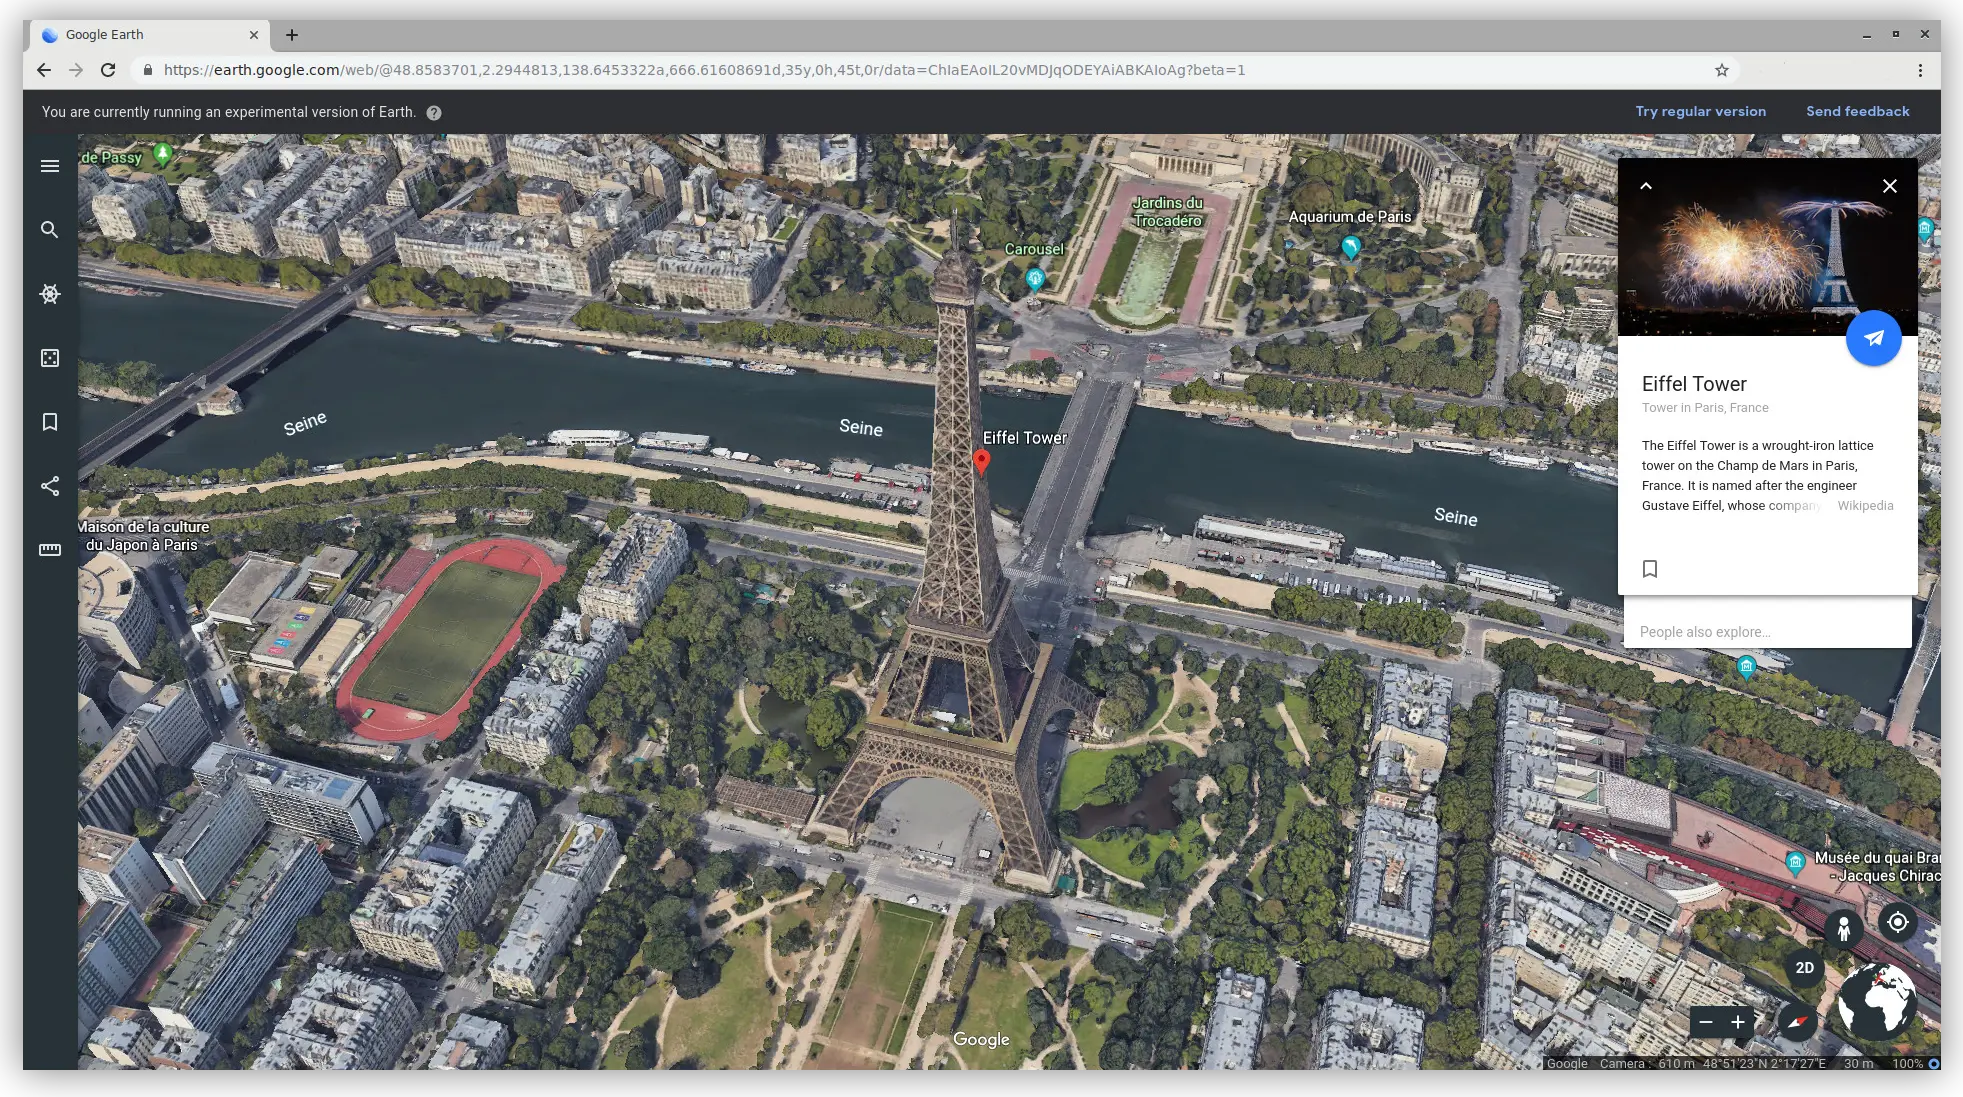The image size is (1963, 1097).
Task: Click Try regular version button
Action: pyautogui.click(x=1701, y=111)
